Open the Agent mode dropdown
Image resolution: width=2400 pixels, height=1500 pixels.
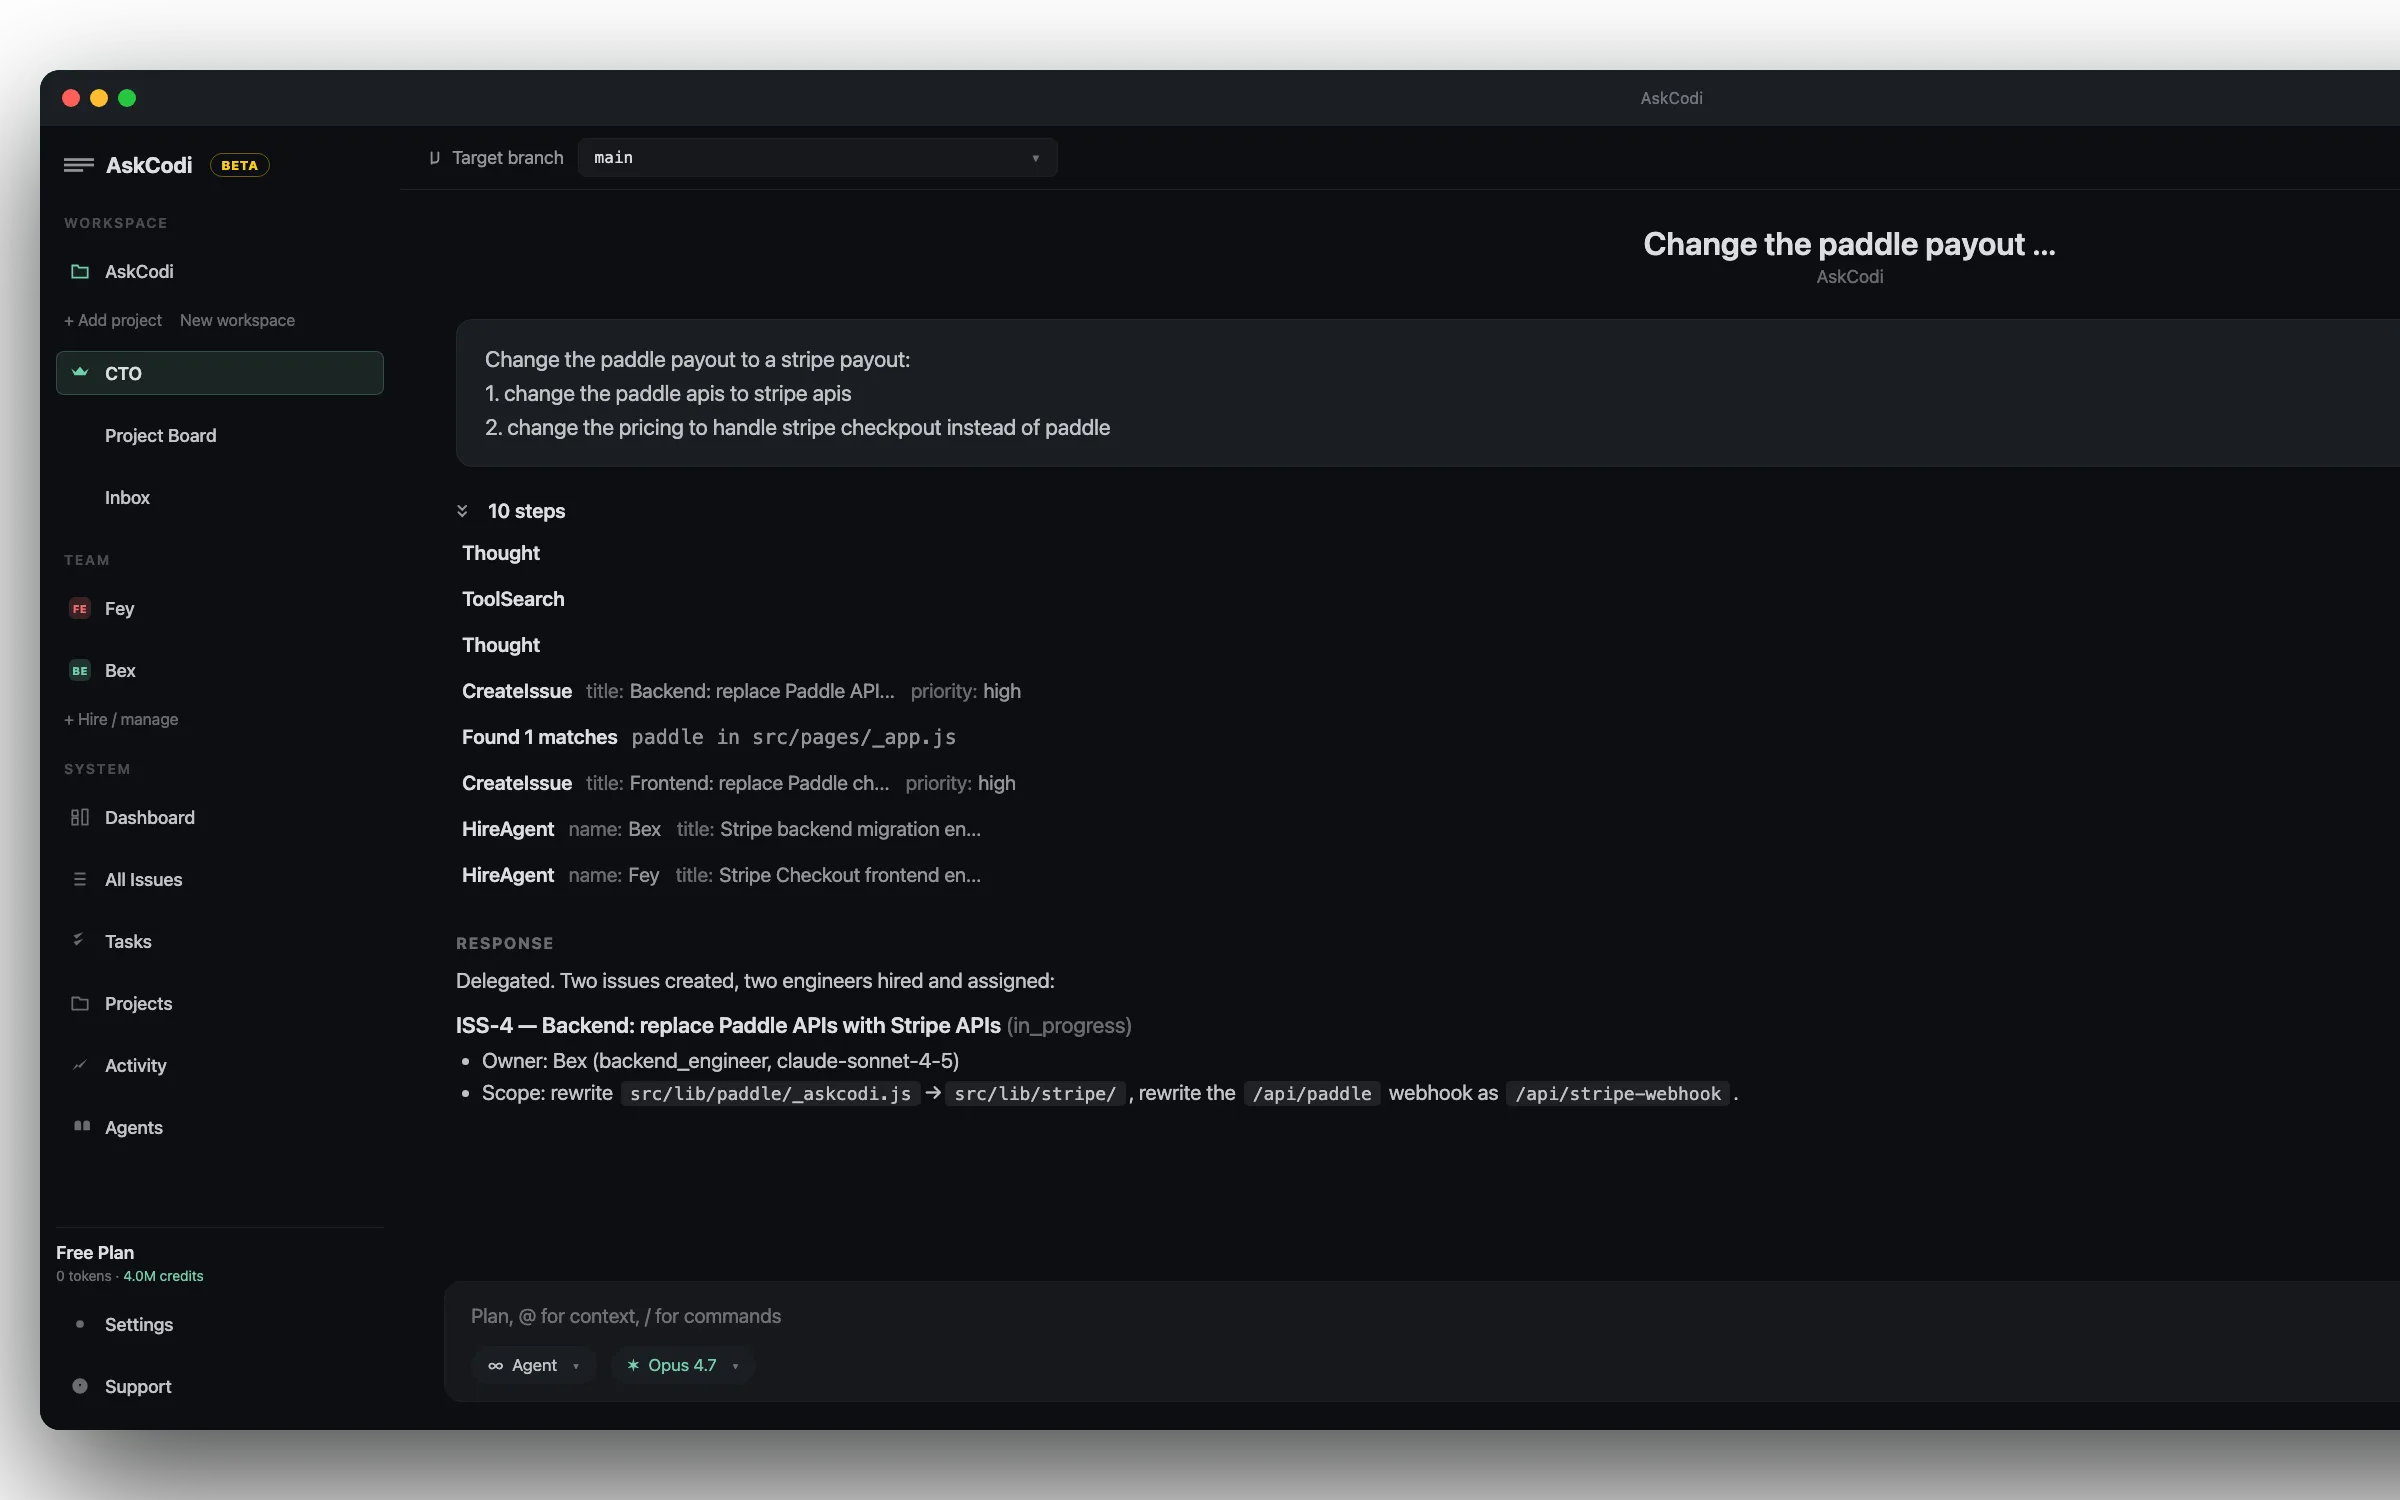[x=534, y=1366]
